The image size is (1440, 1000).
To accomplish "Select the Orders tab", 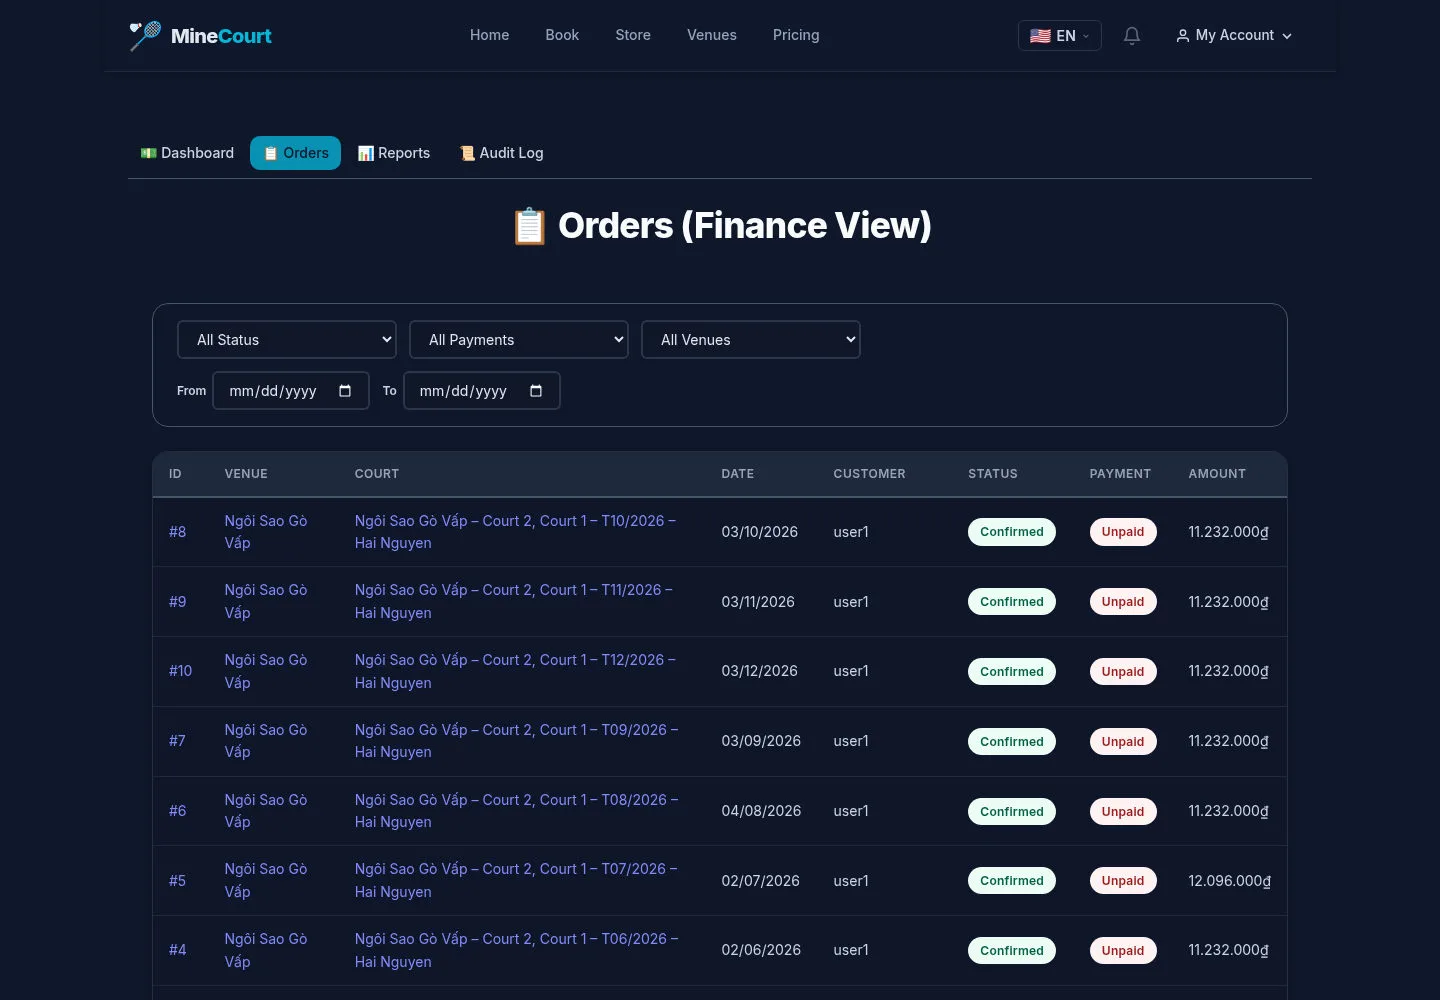I will (x=296, y=153).
